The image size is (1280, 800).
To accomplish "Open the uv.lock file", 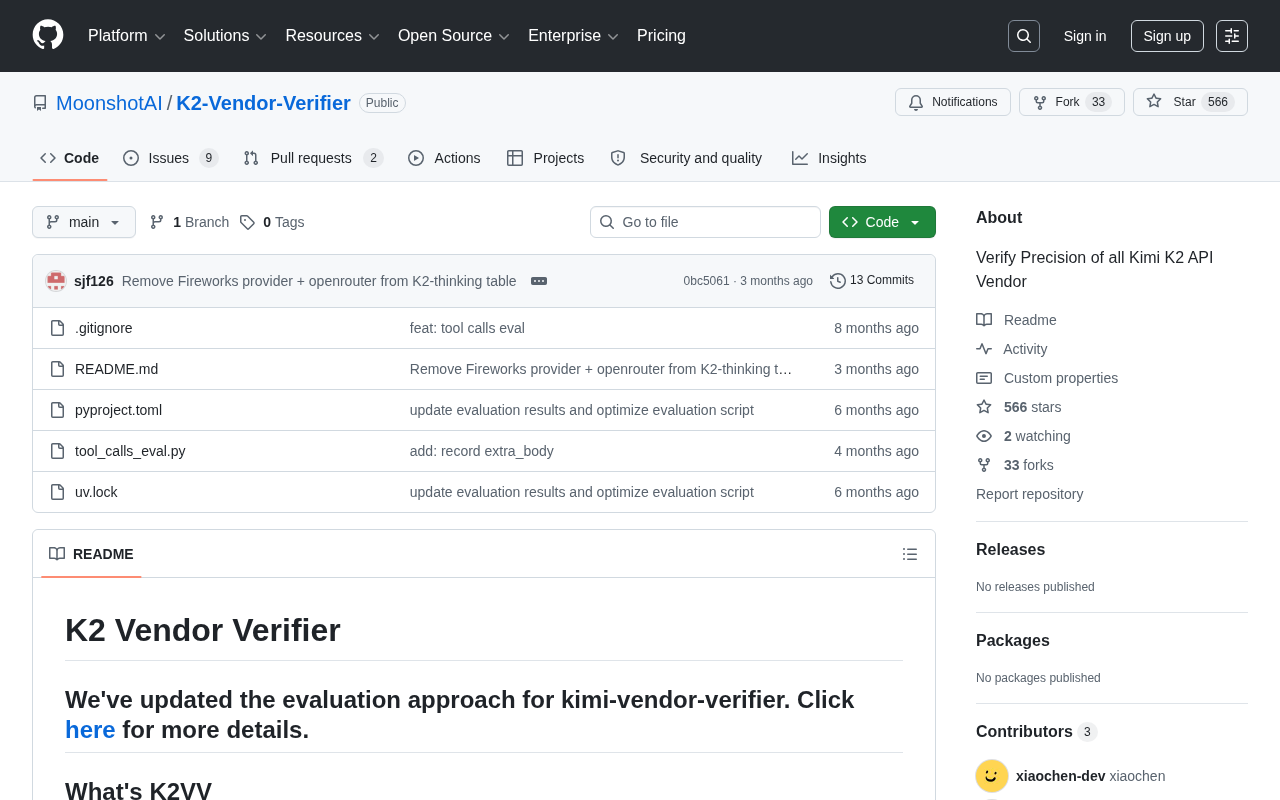I will [96, 492].
